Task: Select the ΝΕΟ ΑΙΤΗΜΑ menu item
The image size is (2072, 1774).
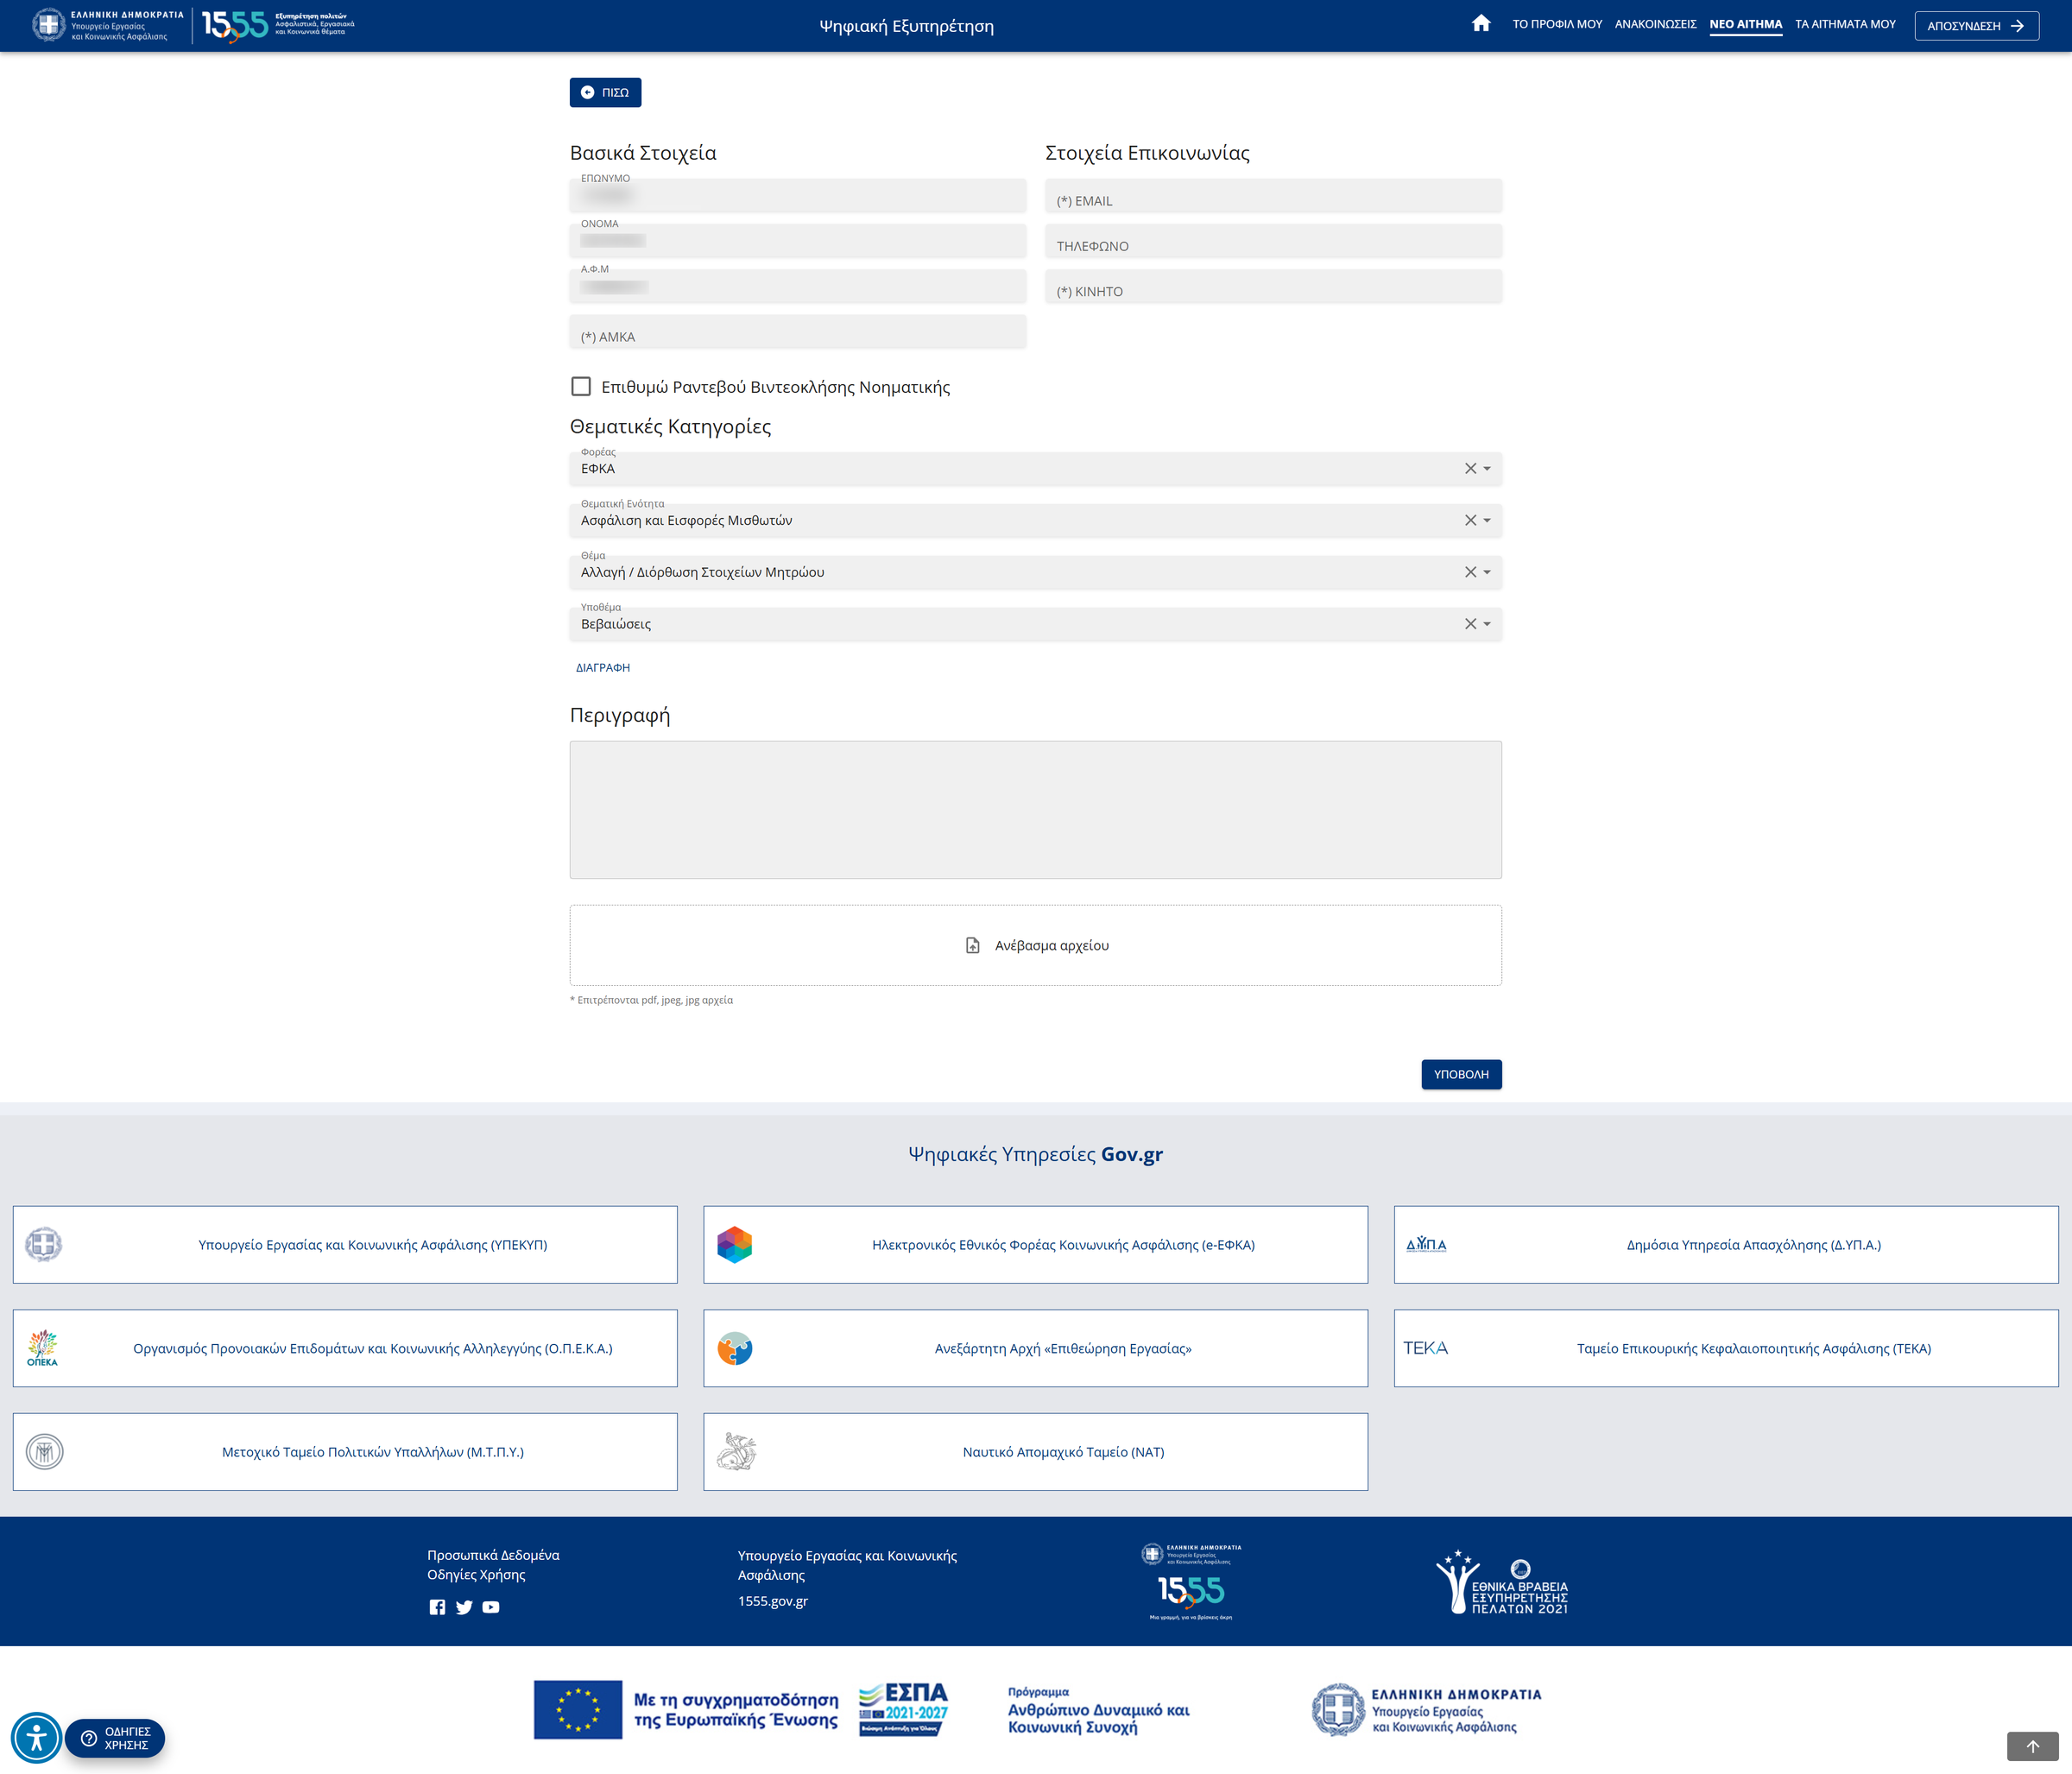Action: pos(1745,24)
